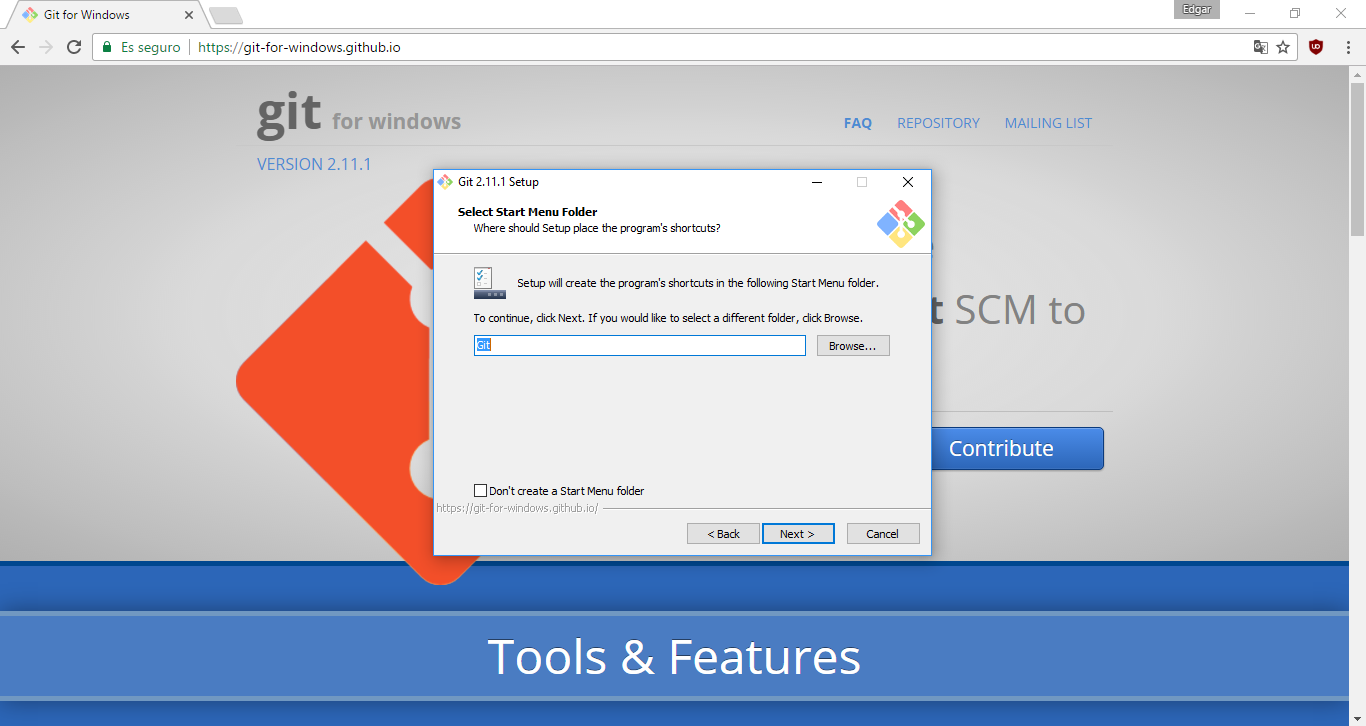Bookmark the page with the star icon
The width and height of the screenshot is (1366, 726).
pyautogui.click(x=1284, y=47)
